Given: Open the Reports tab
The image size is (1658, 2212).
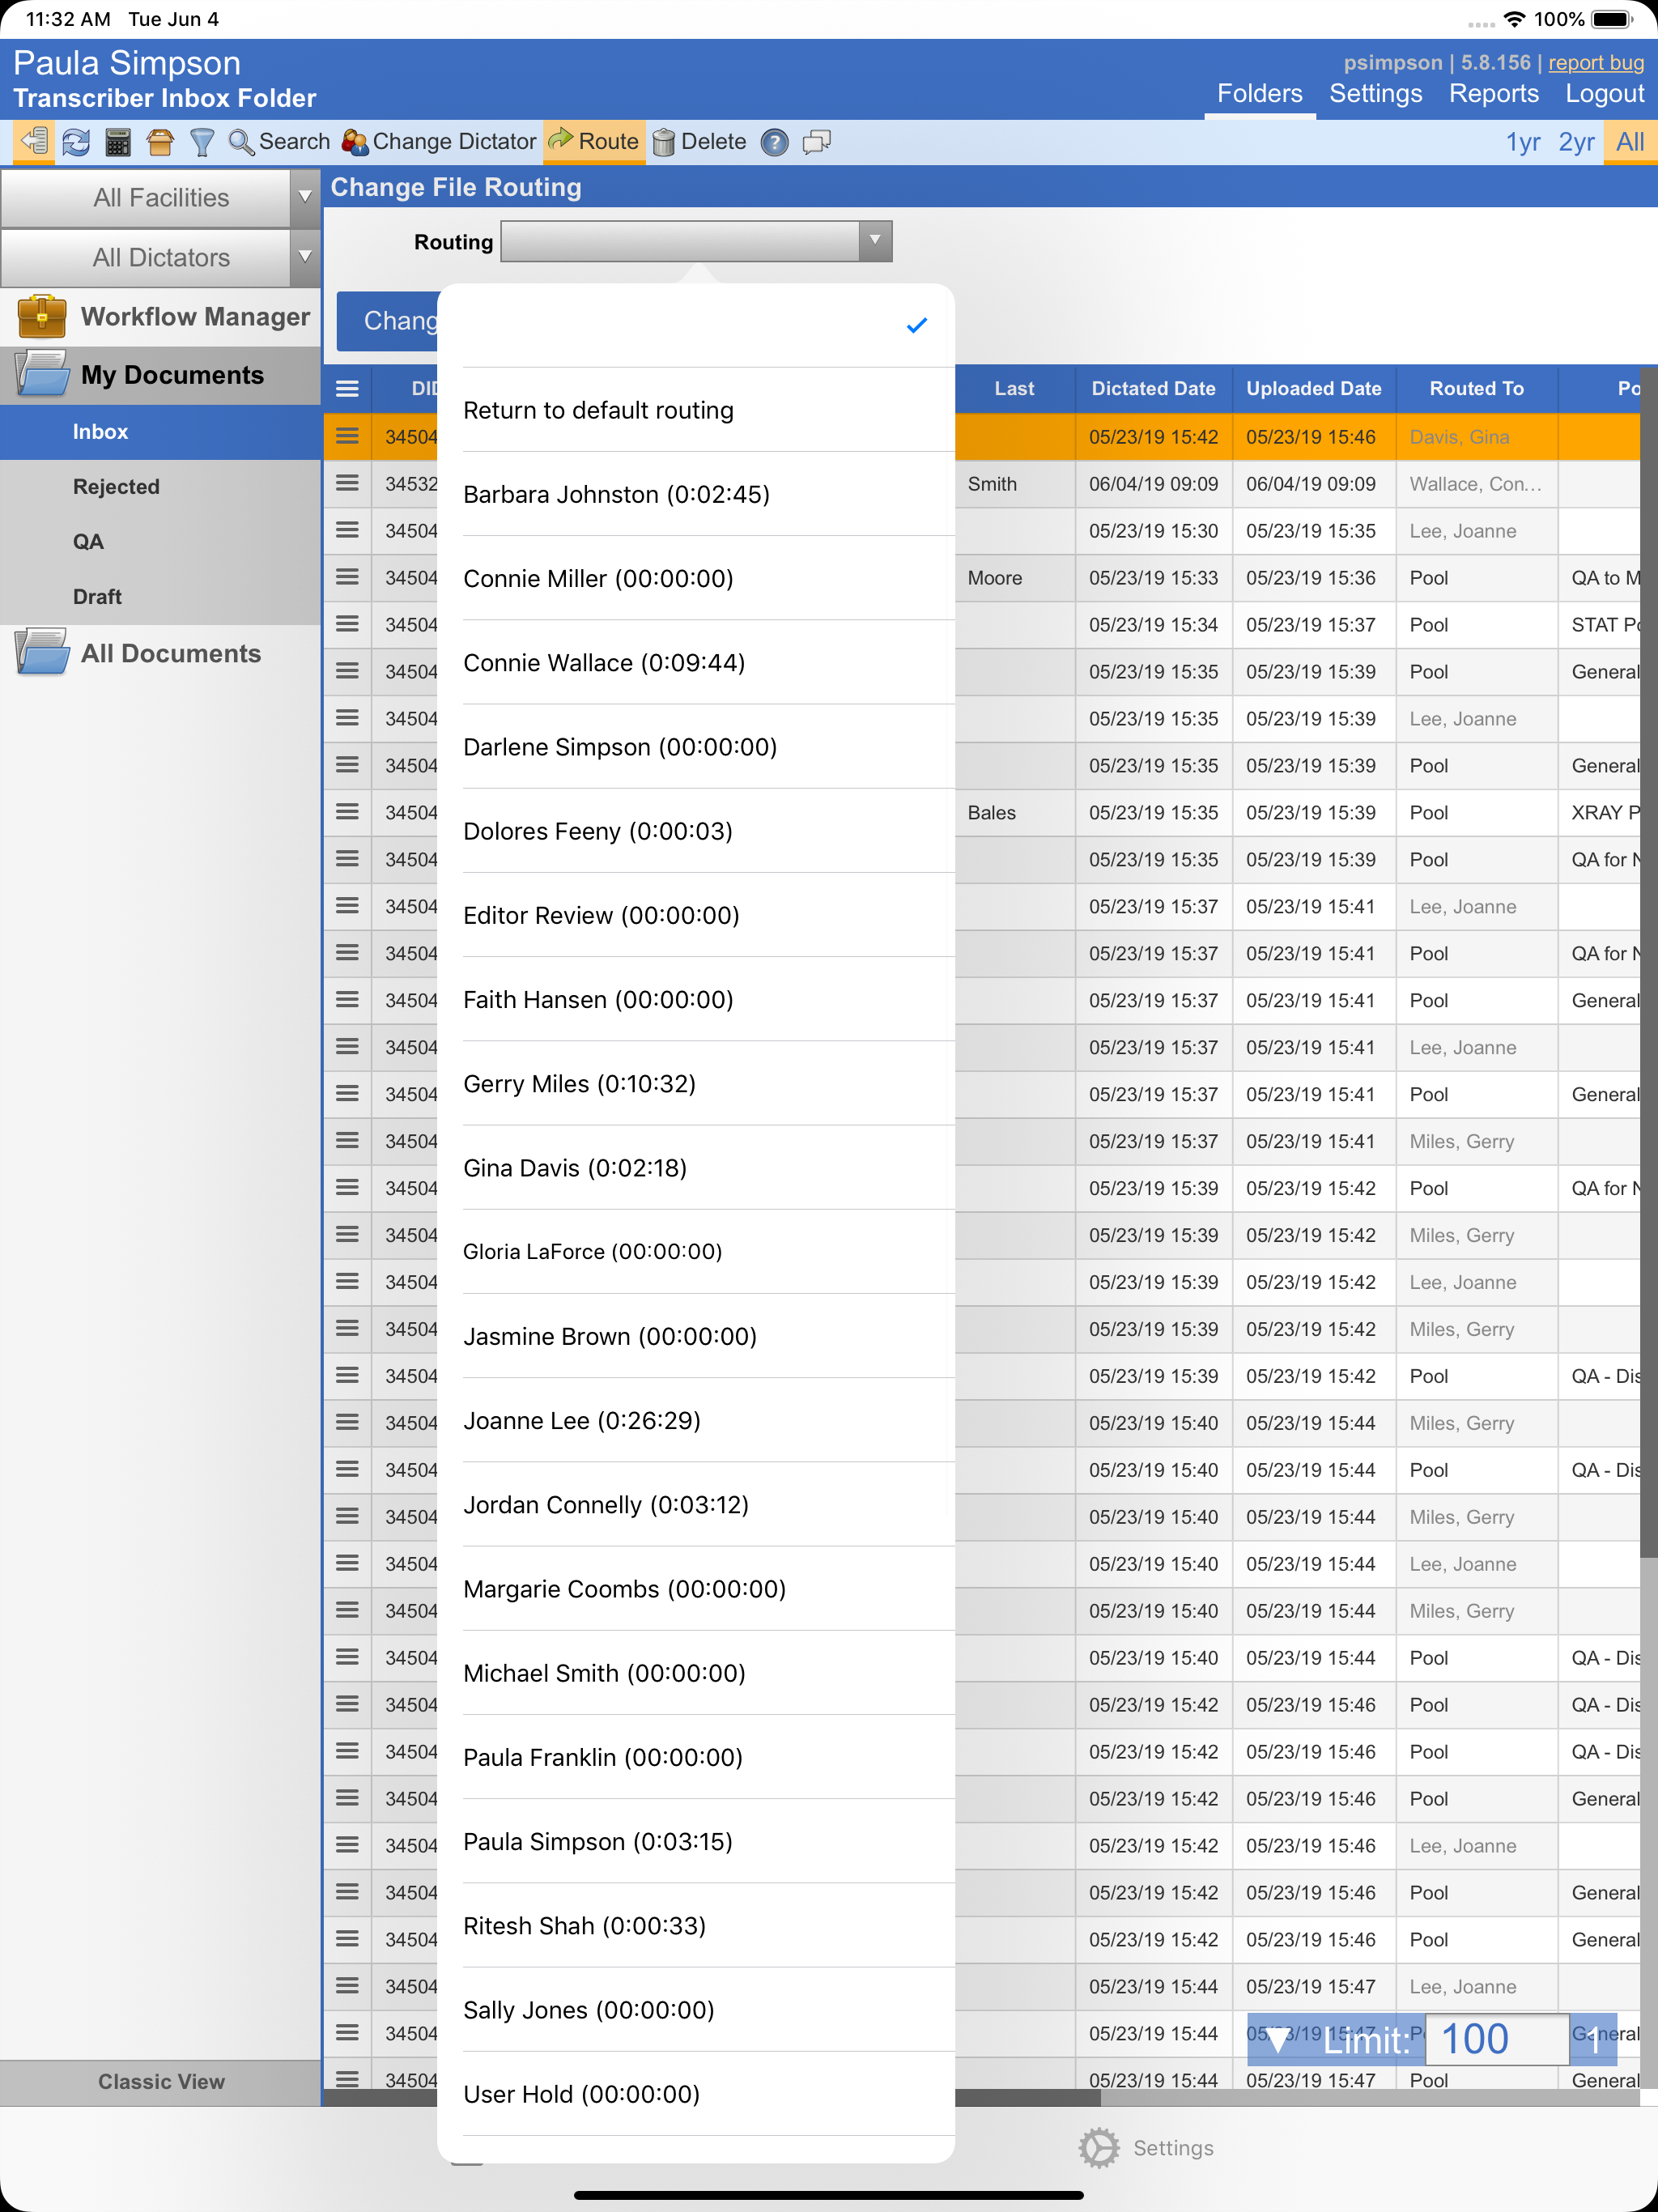Looking at the screenshot, I should tap(1493, 94).
